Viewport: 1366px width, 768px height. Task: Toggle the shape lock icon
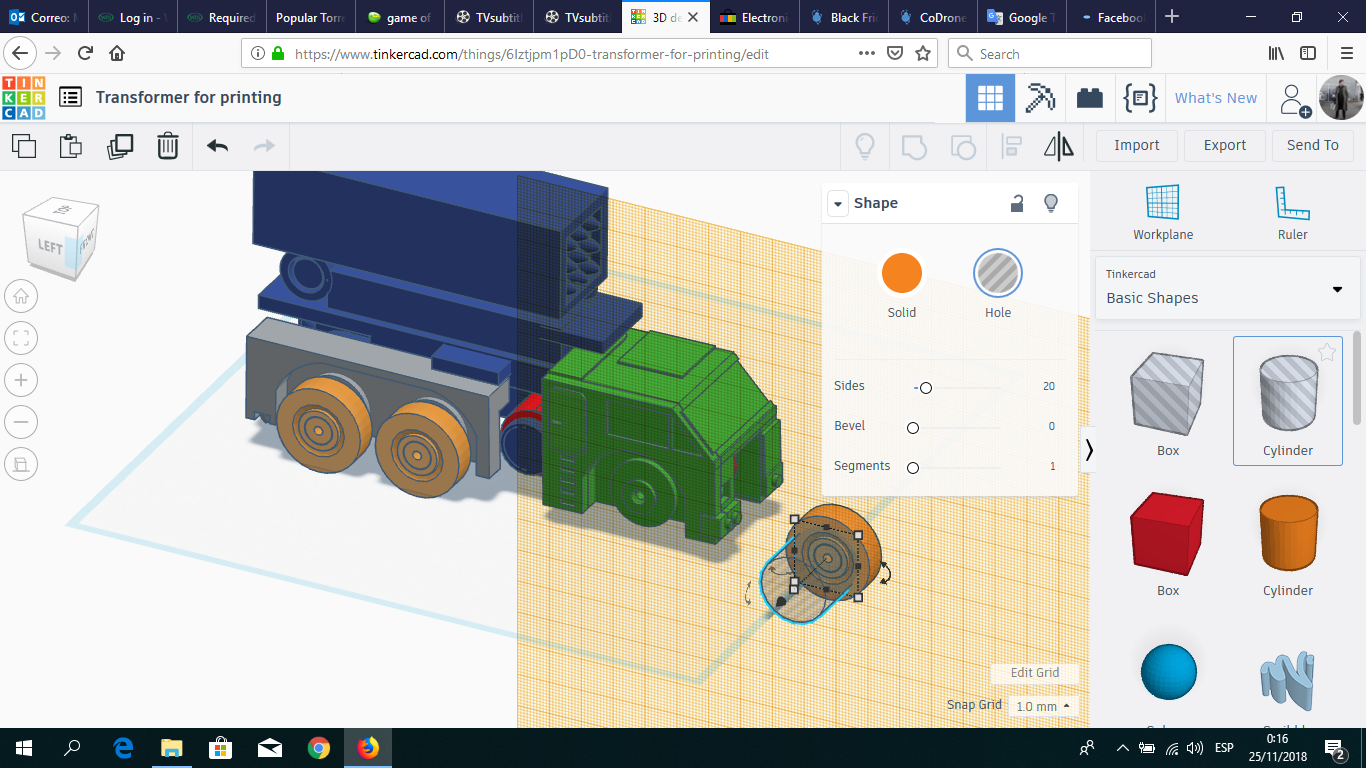pos(1016,203)
